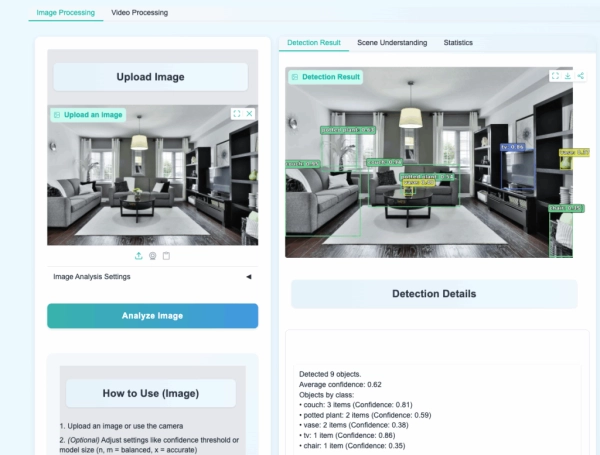Choose the paste-from-clipboard source icon
This screenshot has height=455, width=600.
pos(166,256)
